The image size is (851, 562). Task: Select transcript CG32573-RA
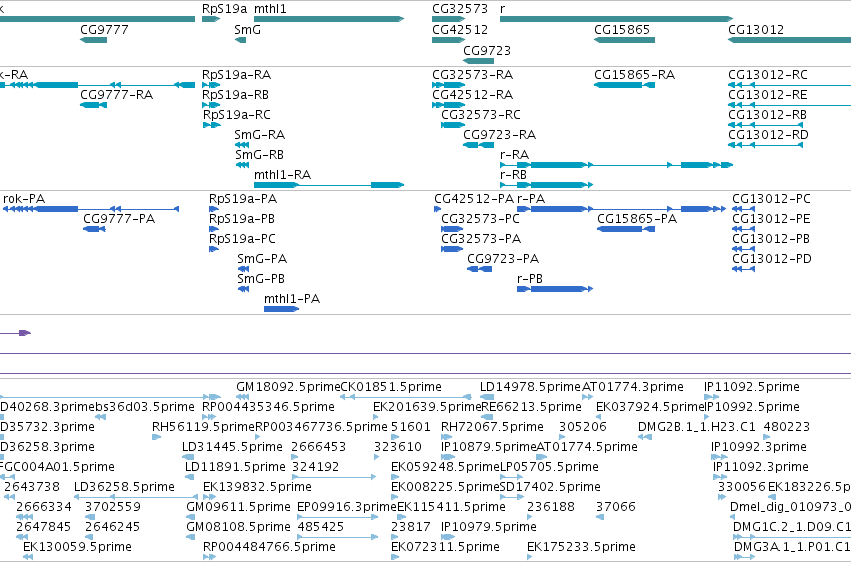point(448,85)
